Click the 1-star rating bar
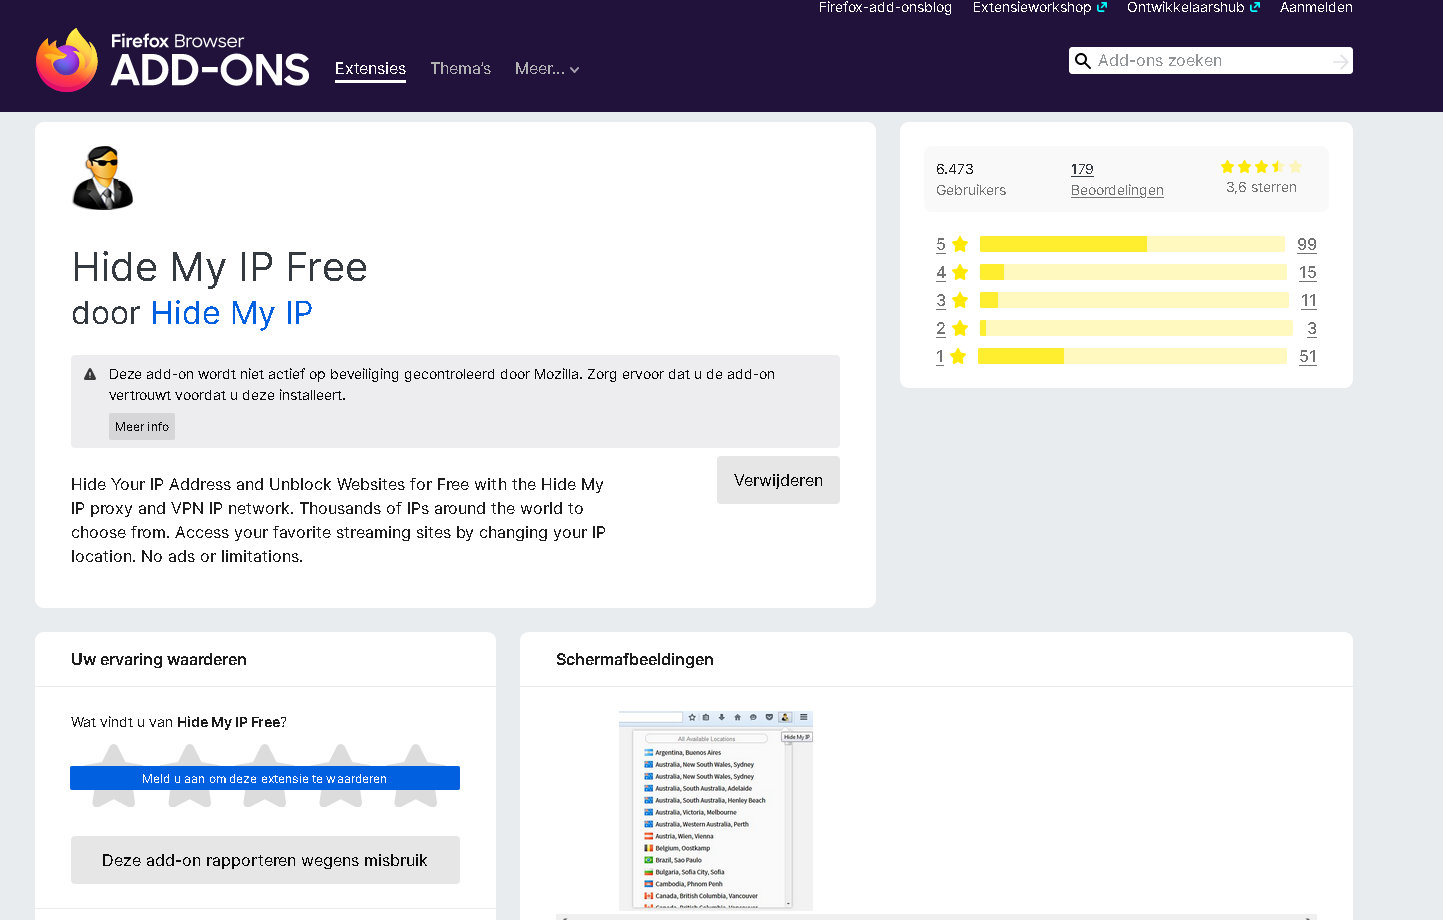This screenshot has width=1443, height=920. tap(1132, 356)
